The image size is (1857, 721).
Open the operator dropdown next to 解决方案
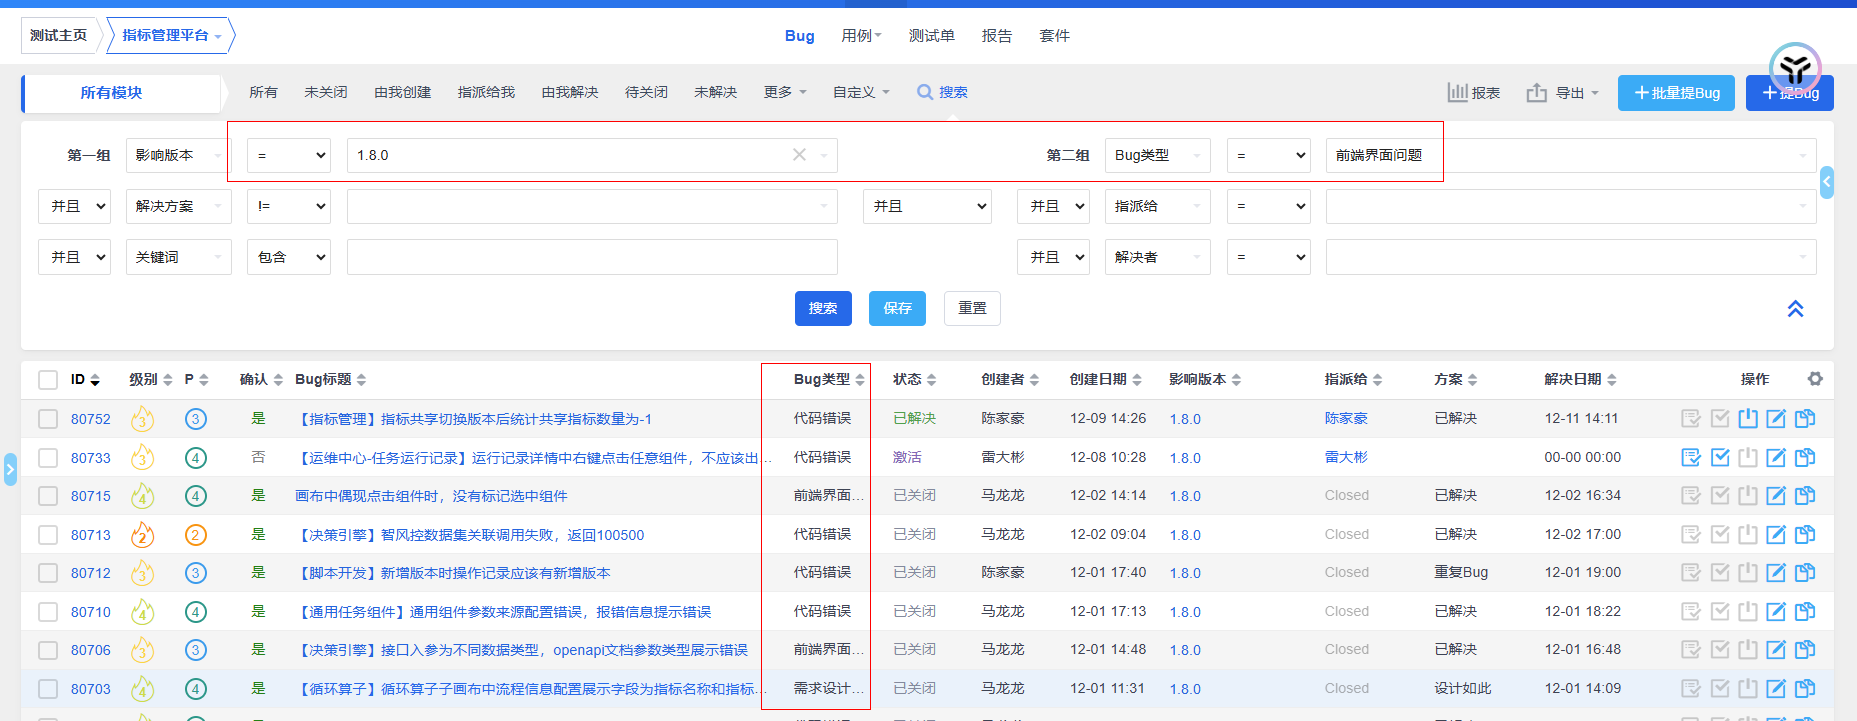click(289, 206)
